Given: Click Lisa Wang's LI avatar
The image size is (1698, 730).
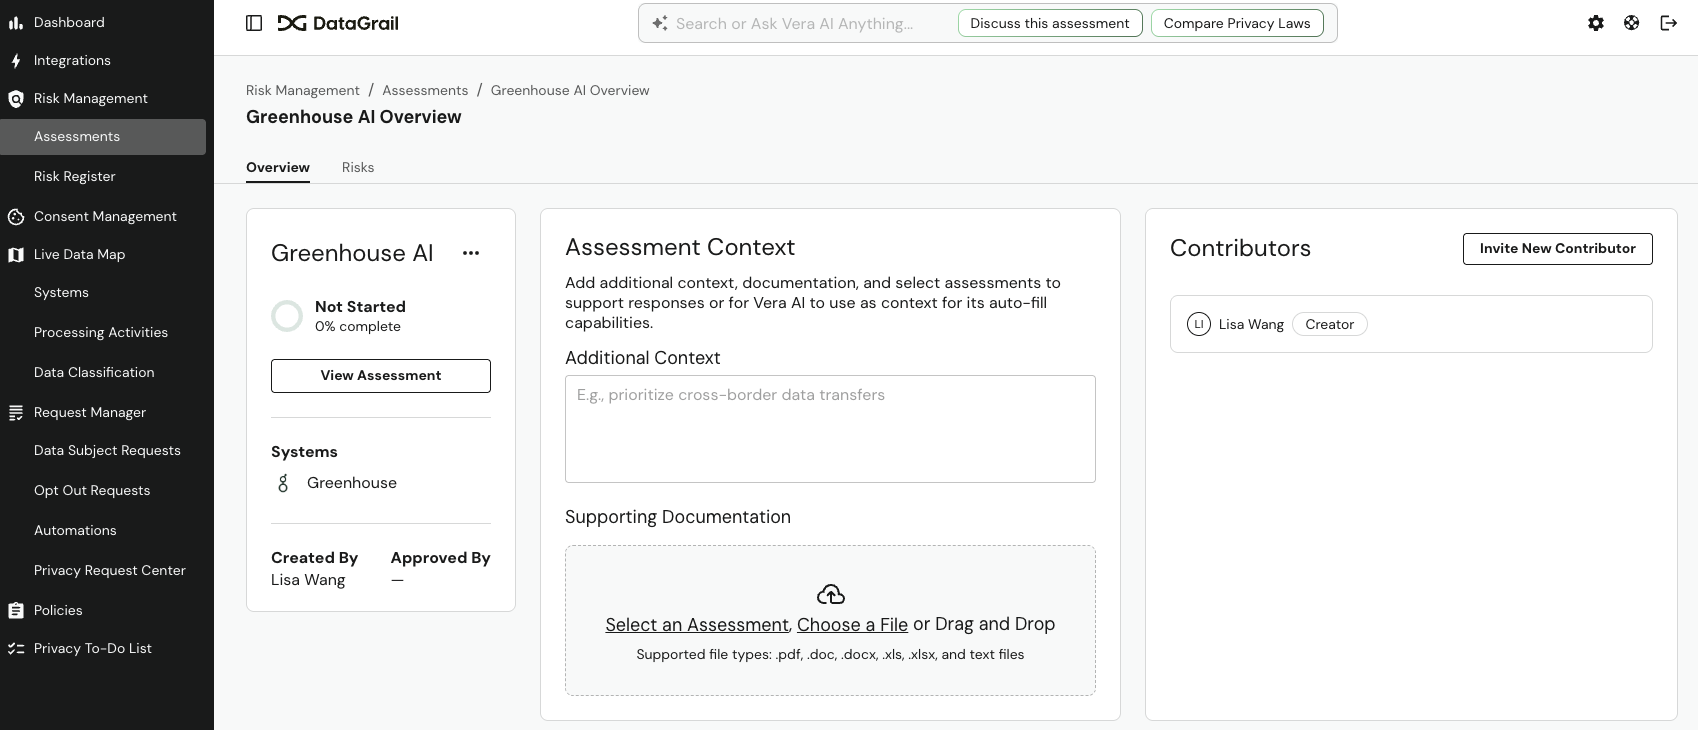Looking at the screenshot, I should pyautogui.click(x=1198, y=324).
